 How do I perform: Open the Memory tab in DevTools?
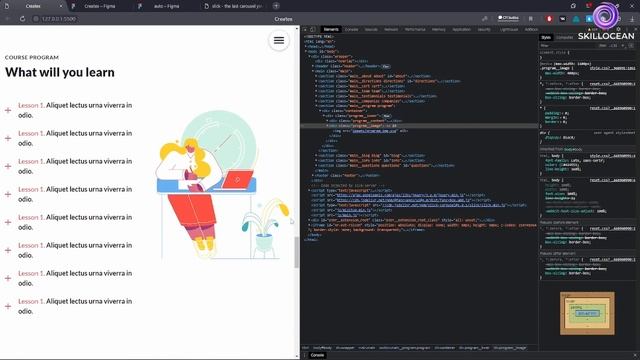pos(439,29)
